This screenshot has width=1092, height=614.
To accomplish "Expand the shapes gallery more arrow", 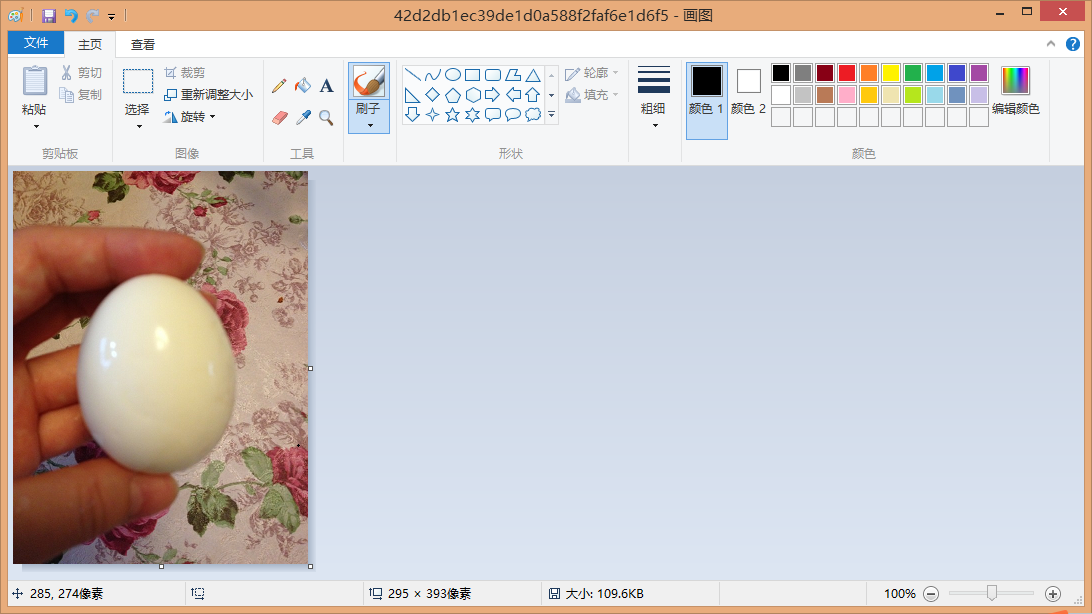I will coord(552,115).
